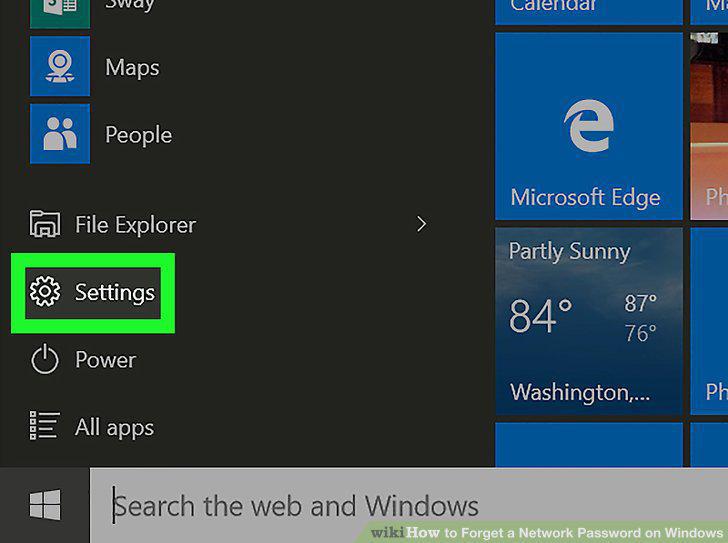This screenshot has height=543, width=728.
Task: Select the People label
Action: 138,135
